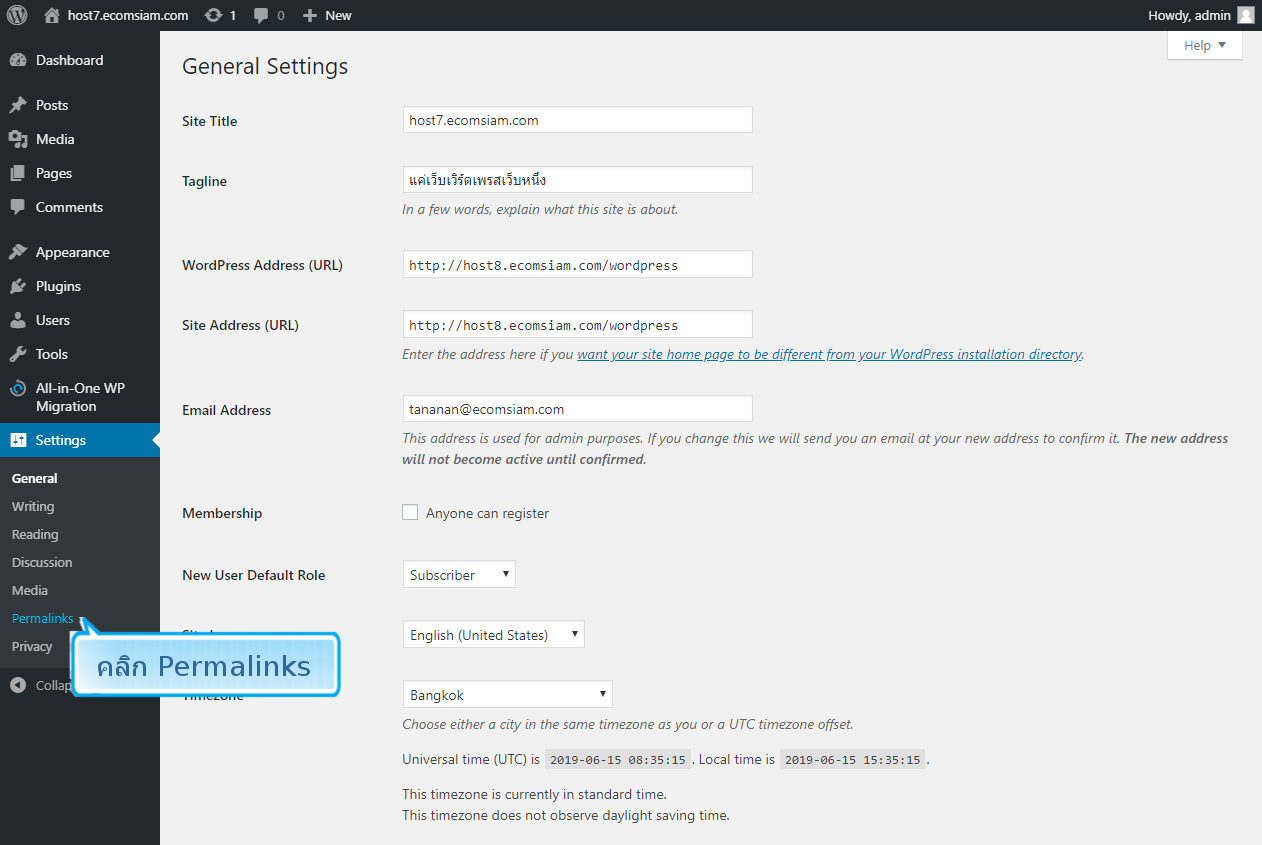Open the Discussion settings submenu
Screen dimensions: 1262x845
tap(42, 562)
